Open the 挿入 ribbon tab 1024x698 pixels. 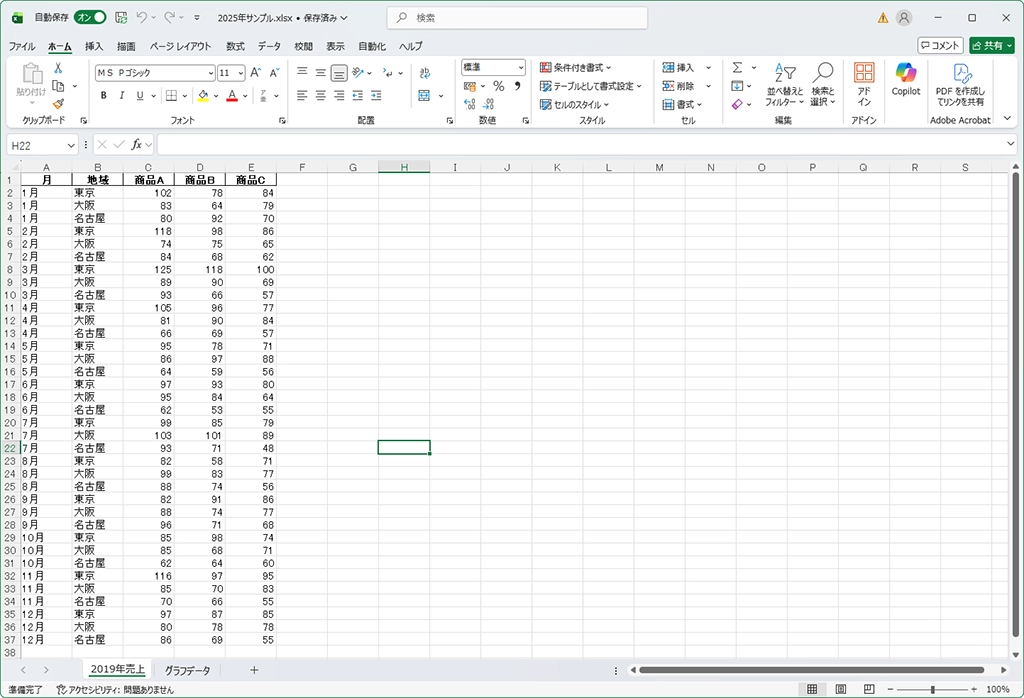click(94, 46)
